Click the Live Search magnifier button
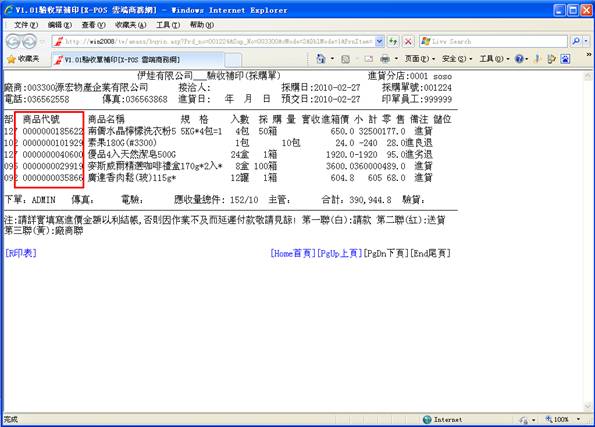The image size is (595, 427). [x=576, y=41]
